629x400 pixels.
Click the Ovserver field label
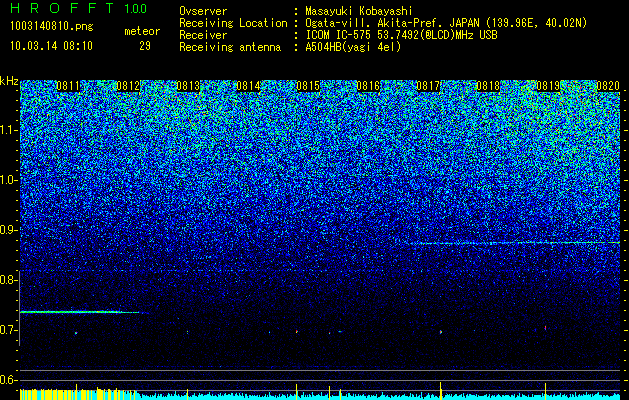click(203, 12)
